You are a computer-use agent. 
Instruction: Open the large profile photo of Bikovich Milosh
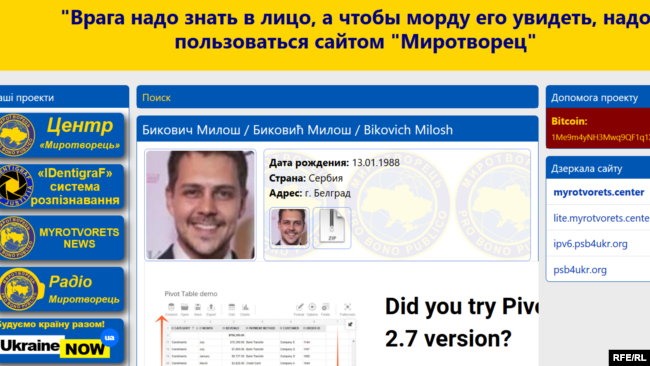tap(200, 205)
